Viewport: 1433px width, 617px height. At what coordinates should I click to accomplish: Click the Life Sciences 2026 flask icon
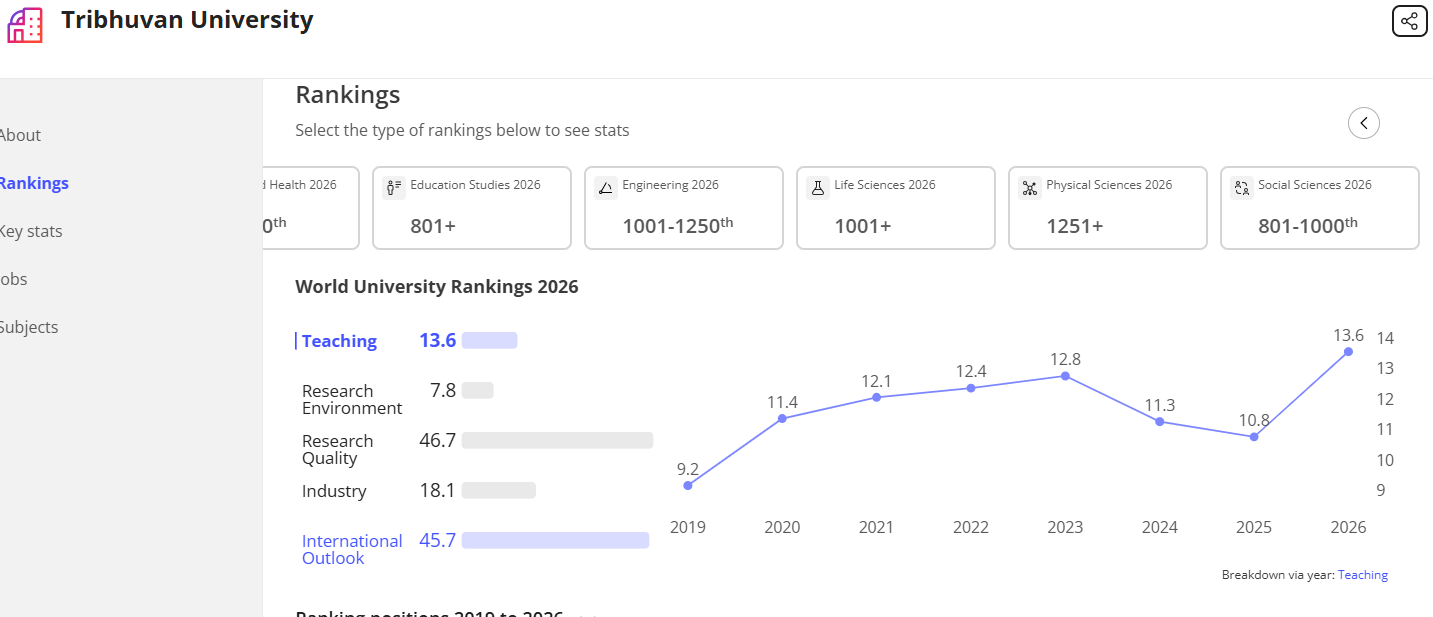818,188
